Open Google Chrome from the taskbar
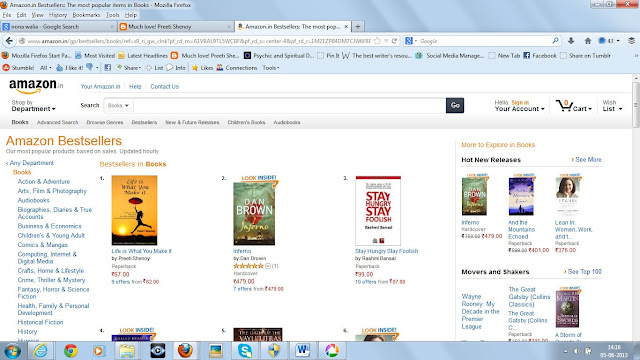This screenshot has height=360, width=640. coord(70,351)
